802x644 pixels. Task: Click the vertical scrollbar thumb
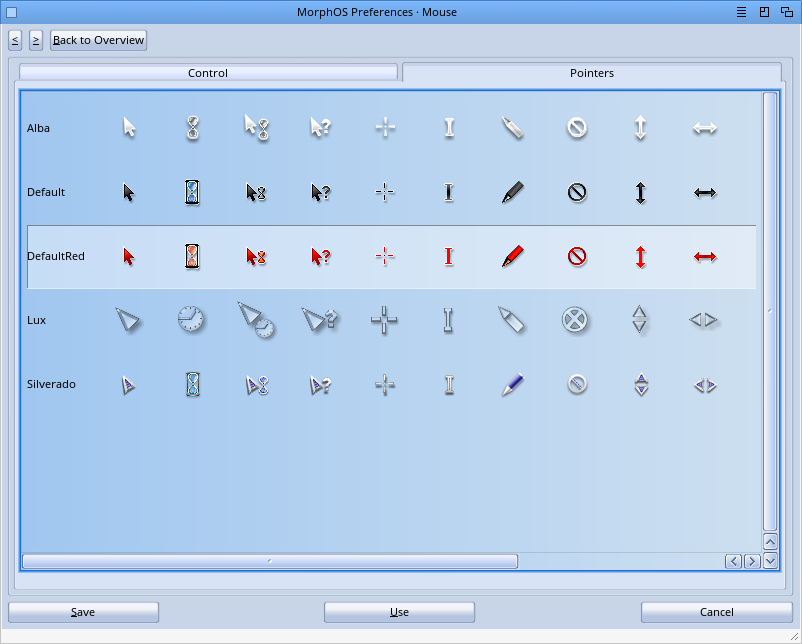[x=770, y=312]
